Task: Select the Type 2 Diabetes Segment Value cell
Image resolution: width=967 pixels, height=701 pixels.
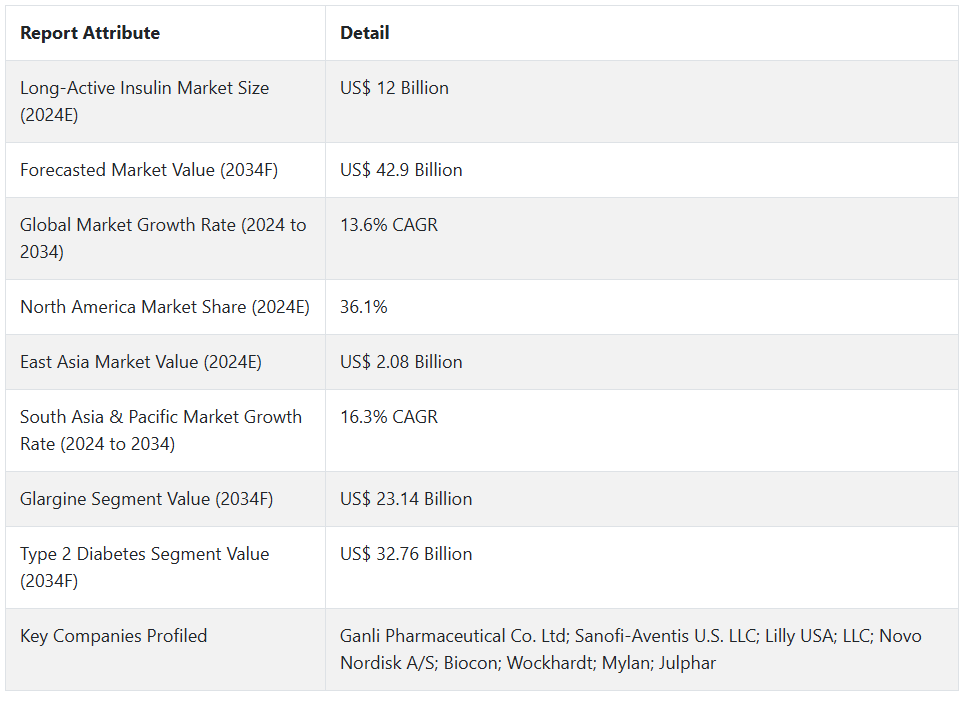Action: coord(144,567)
